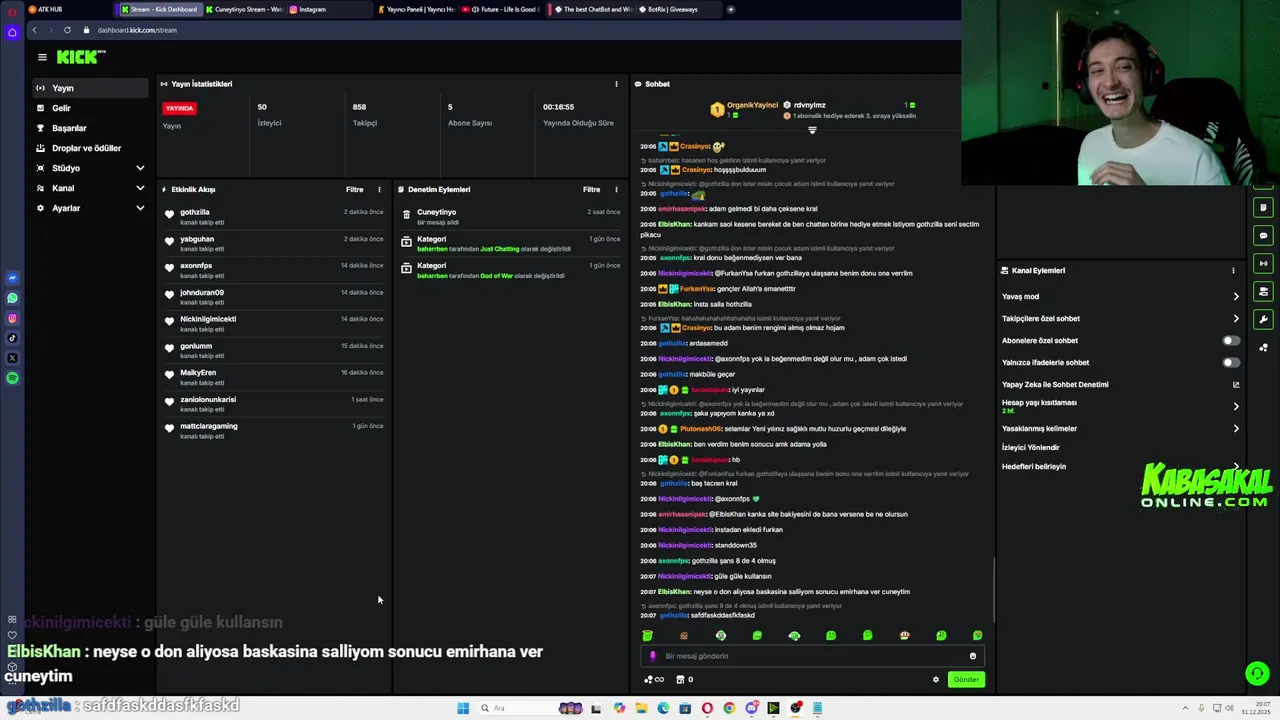The image size is (1280, 720).
Task: Open Filtre in Etkinlik Akışı panel
Action: (354, 189)
